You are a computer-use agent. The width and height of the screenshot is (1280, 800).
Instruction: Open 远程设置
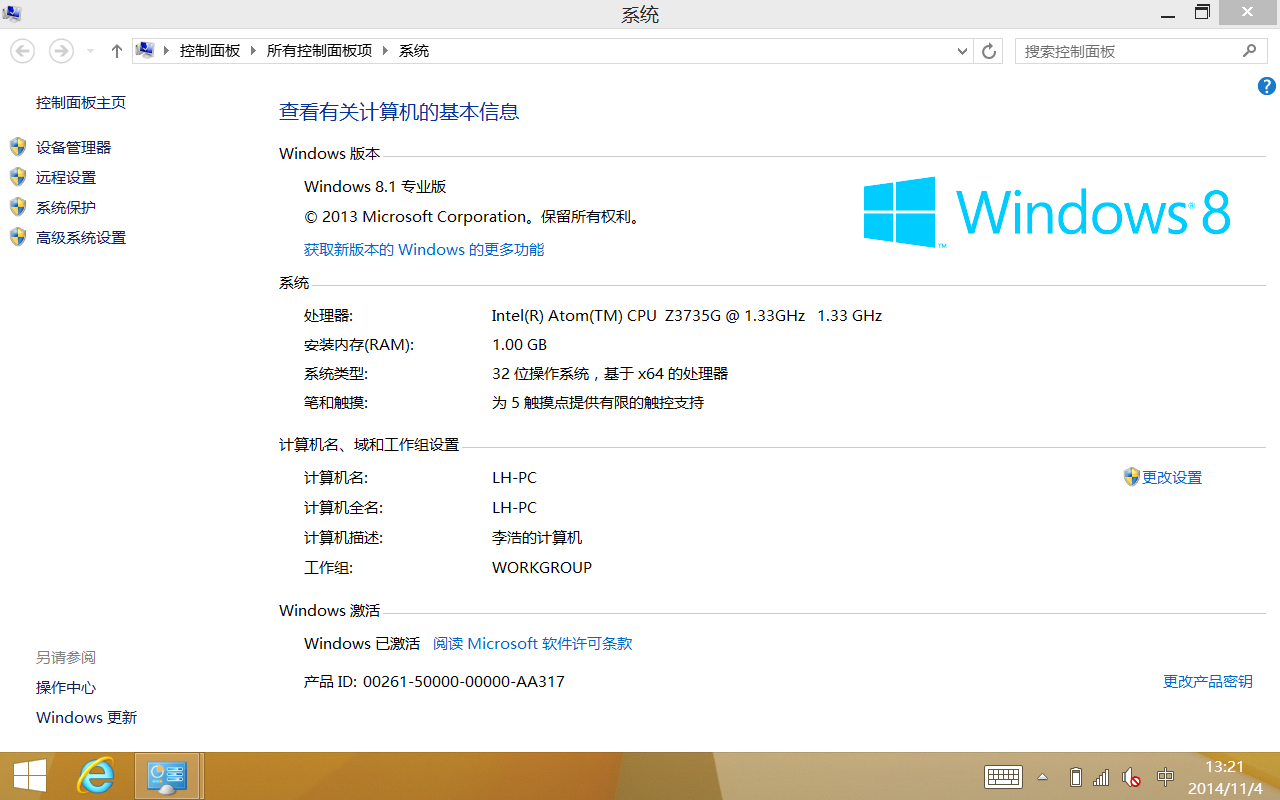tap(66, 178)
